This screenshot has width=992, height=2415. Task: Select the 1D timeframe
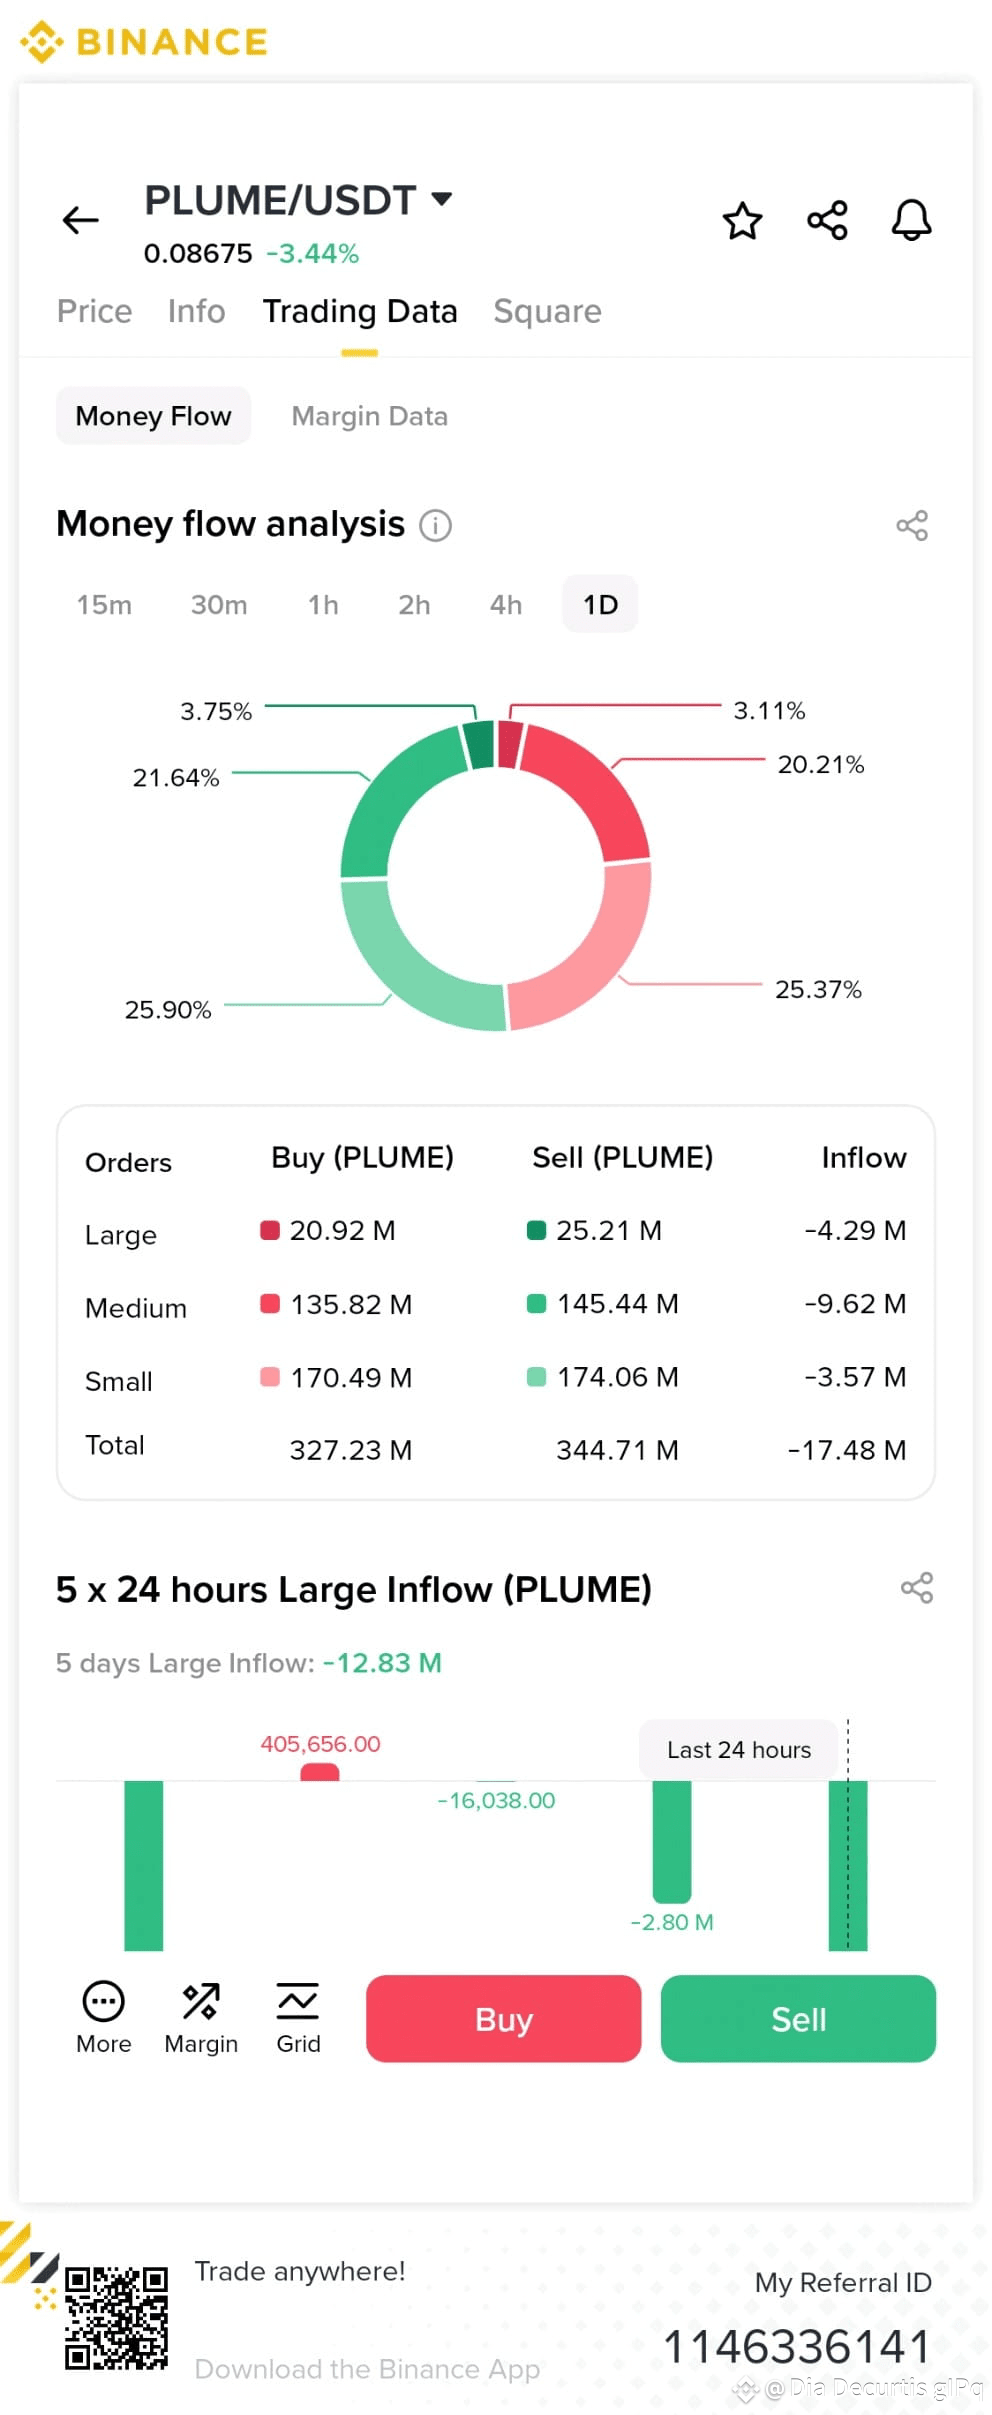pyautogui.click(x=600, y=604)
